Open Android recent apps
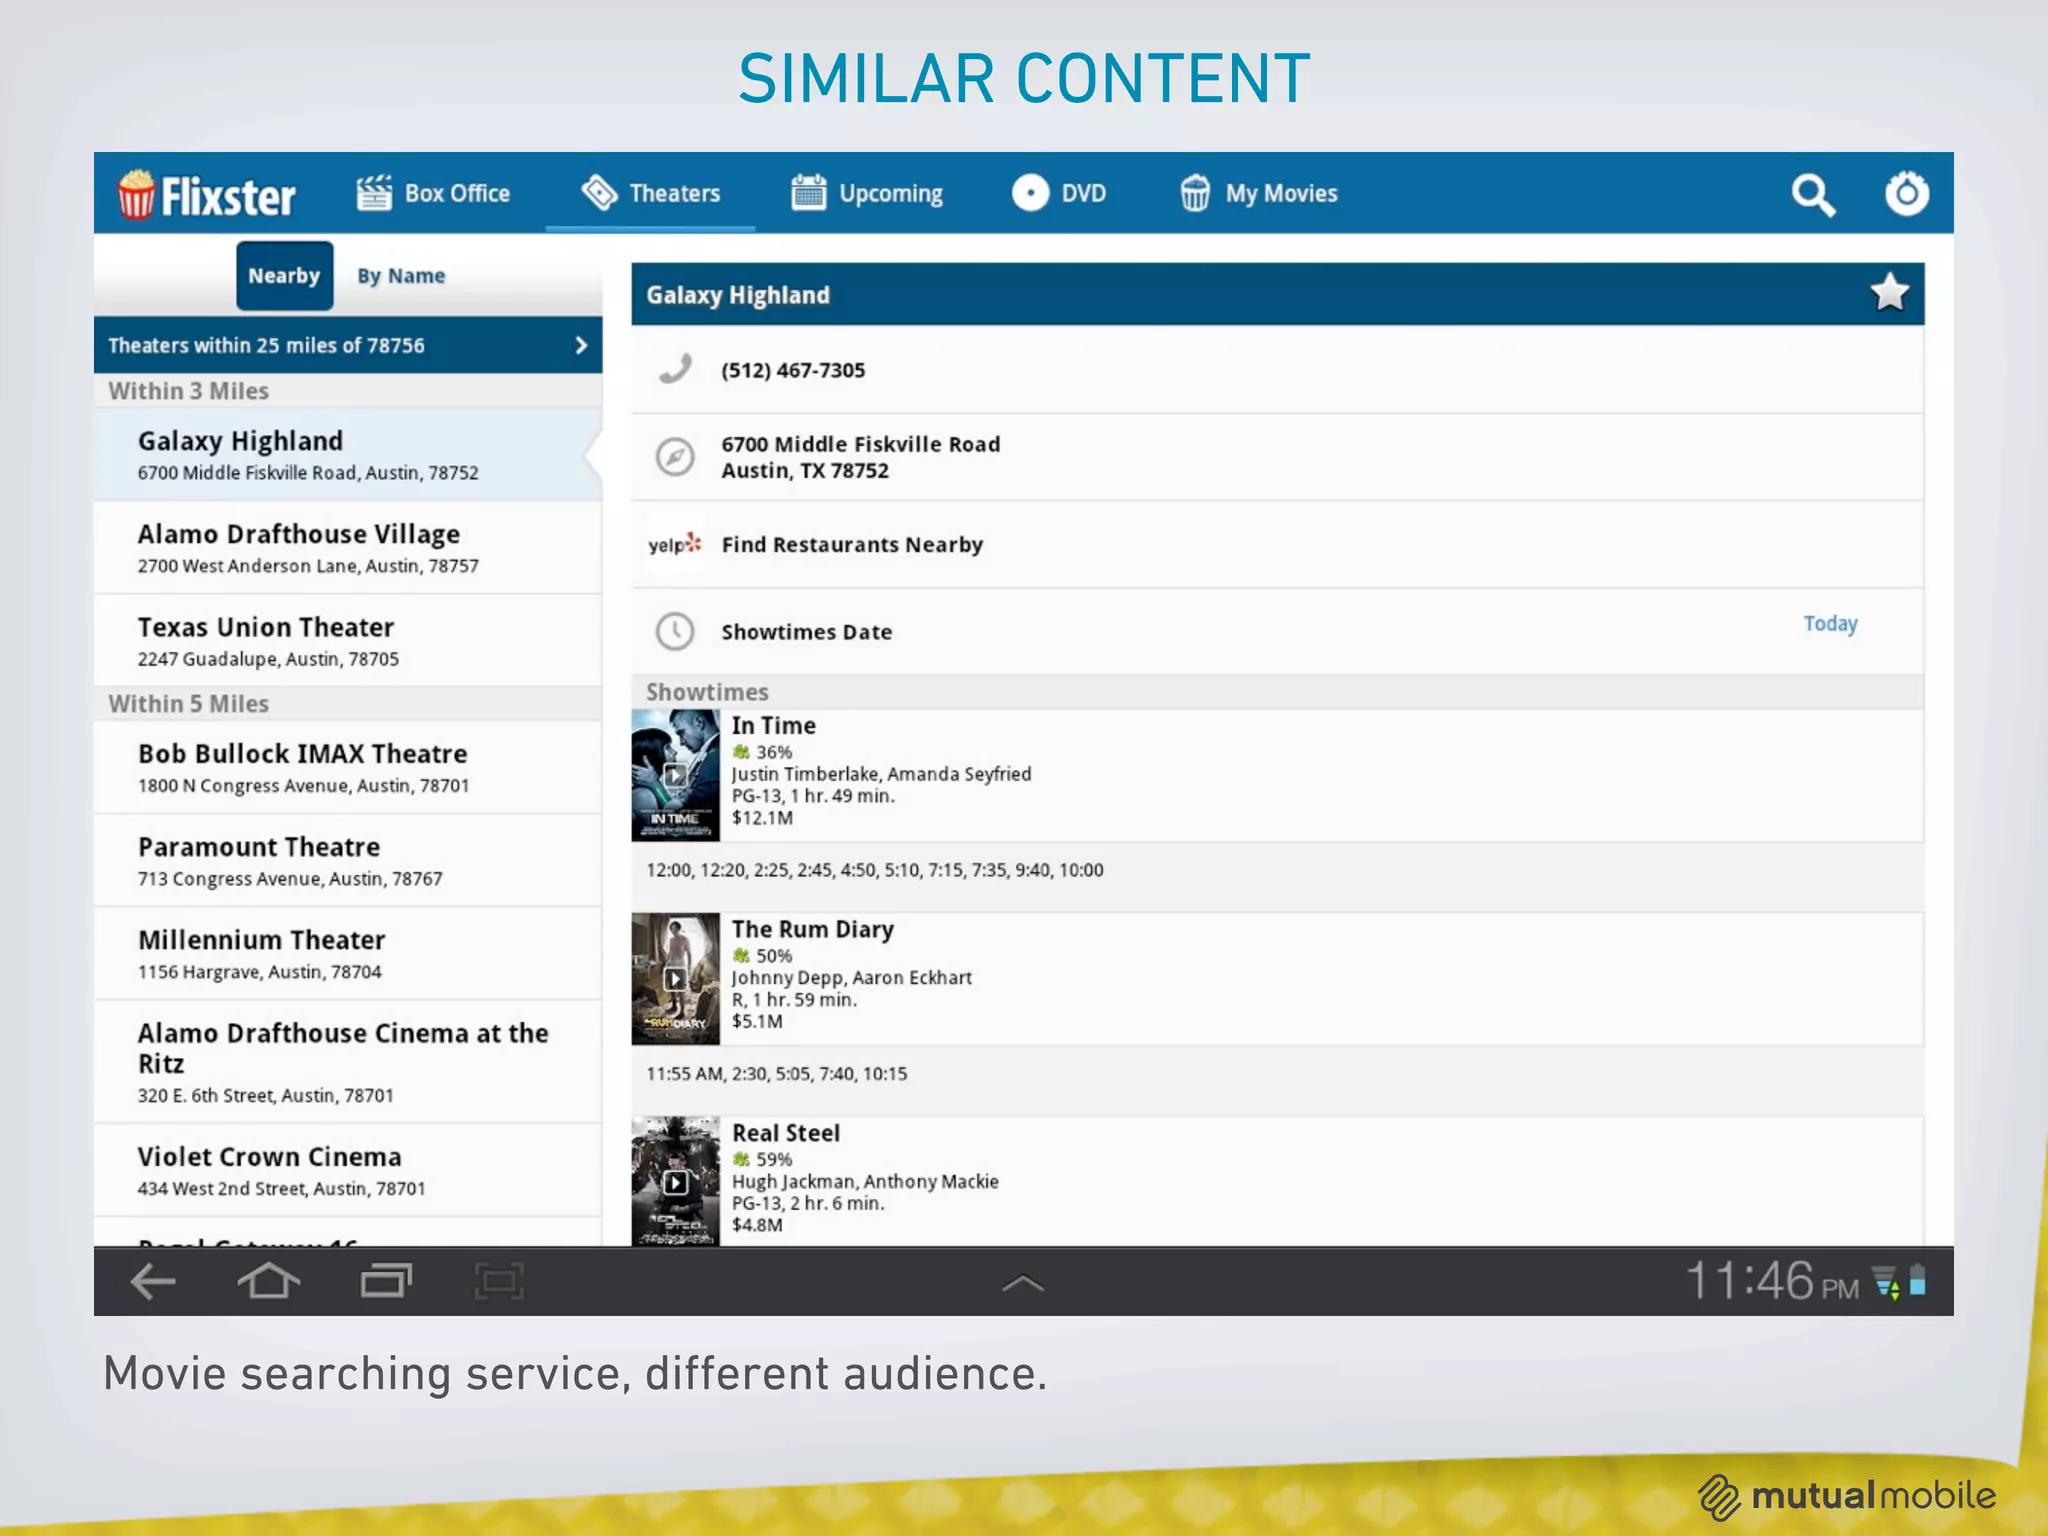The height and width of the screenshot is (1536, 2048). click(x=386, y=1281)
